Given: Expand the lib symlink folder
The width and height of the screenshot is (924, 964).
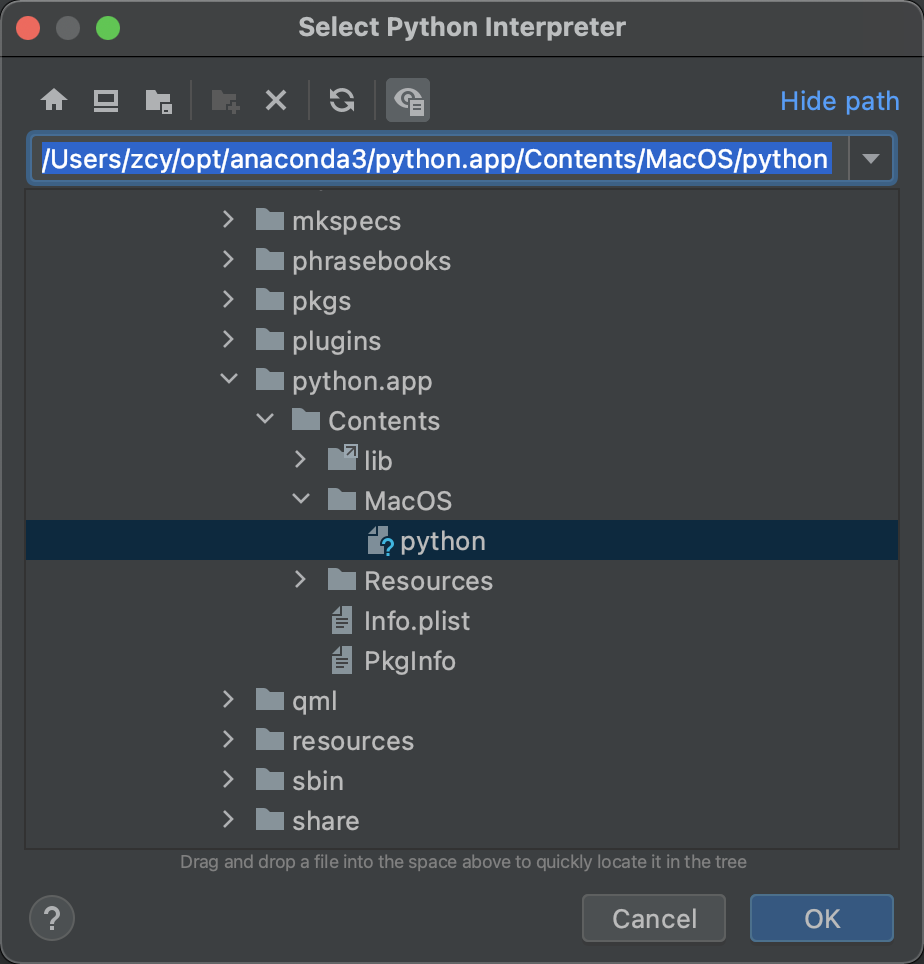Looking at the screenshot, I should (x=301, y=460).
